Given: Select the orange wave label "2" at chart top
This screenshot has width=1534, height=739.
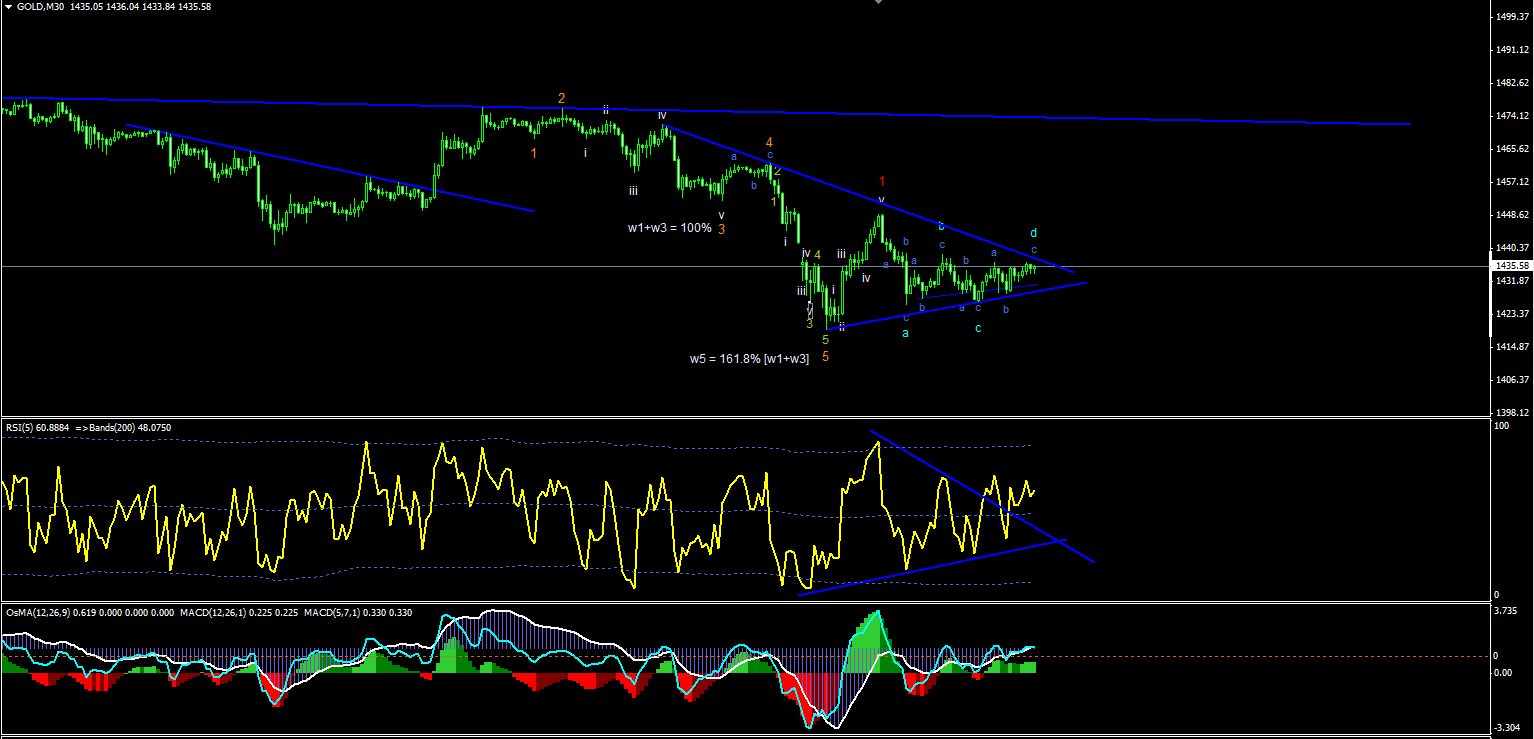Looking at the screenshot, I should [562, 98].
